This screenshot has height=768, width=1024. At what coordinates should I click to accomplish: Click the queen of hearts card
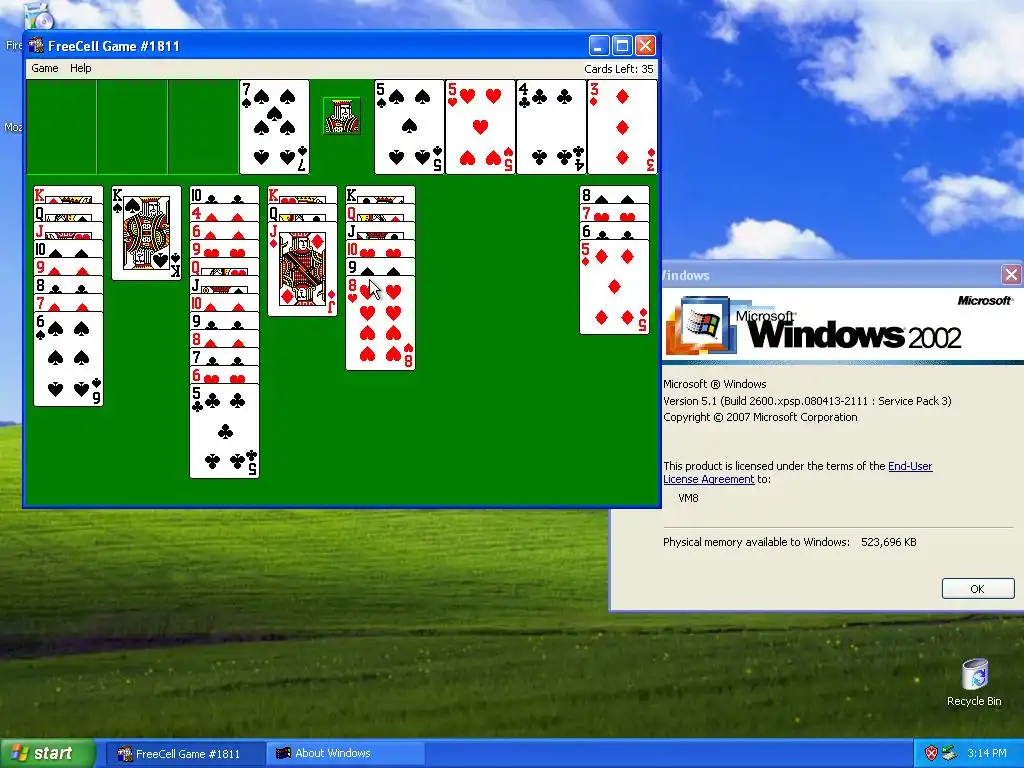click(224, 267)
